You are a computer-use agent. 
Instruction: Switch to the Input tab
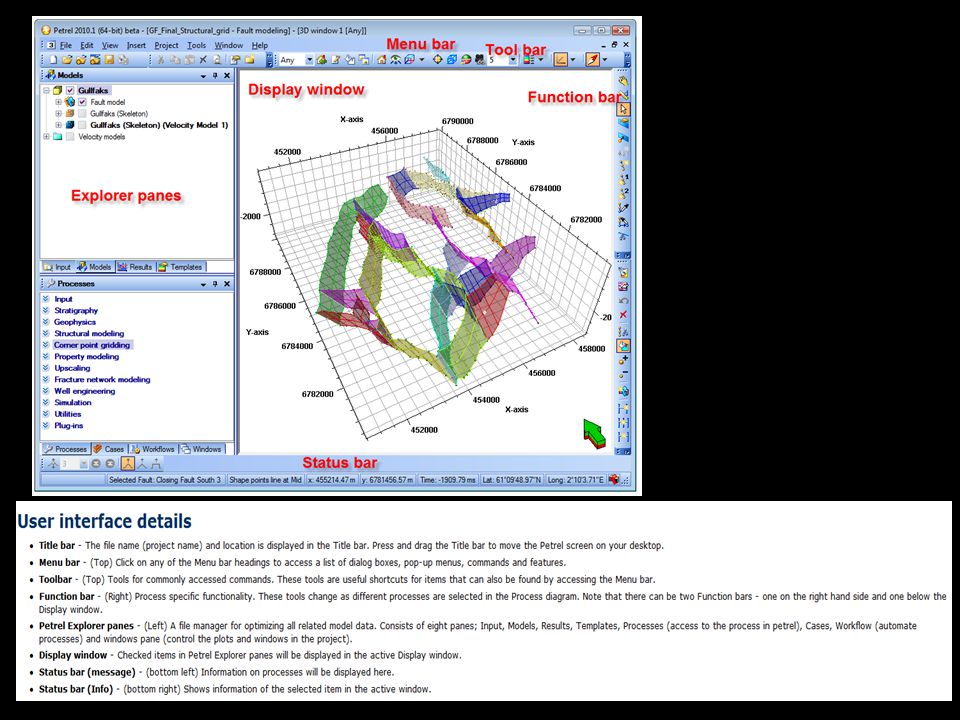click(58, 267)
